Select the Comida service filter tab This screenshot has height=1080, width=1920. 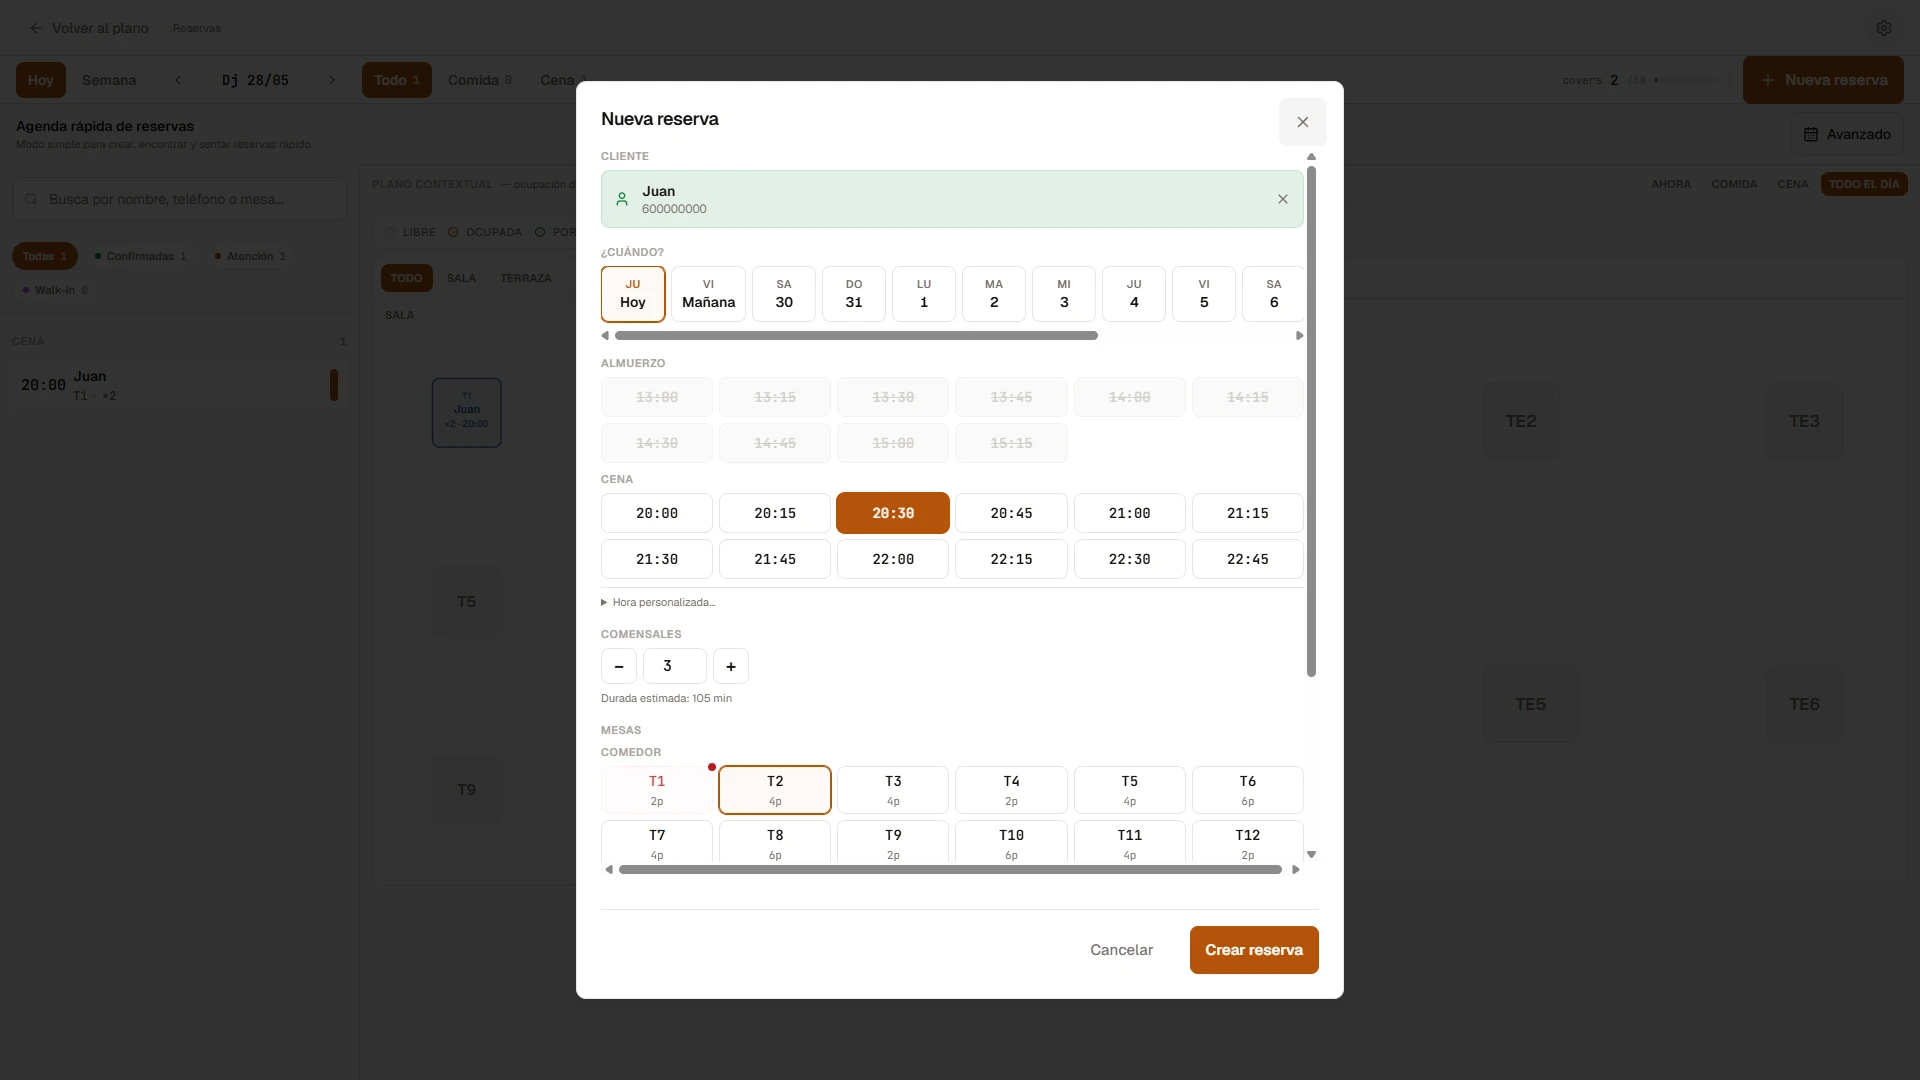point(480,80)
